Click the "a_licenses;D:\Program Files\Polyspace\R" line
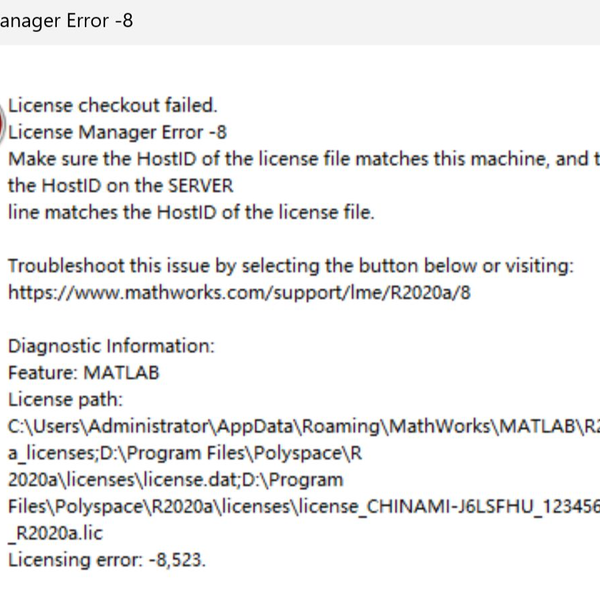The image size is (600, 600). 184,453
